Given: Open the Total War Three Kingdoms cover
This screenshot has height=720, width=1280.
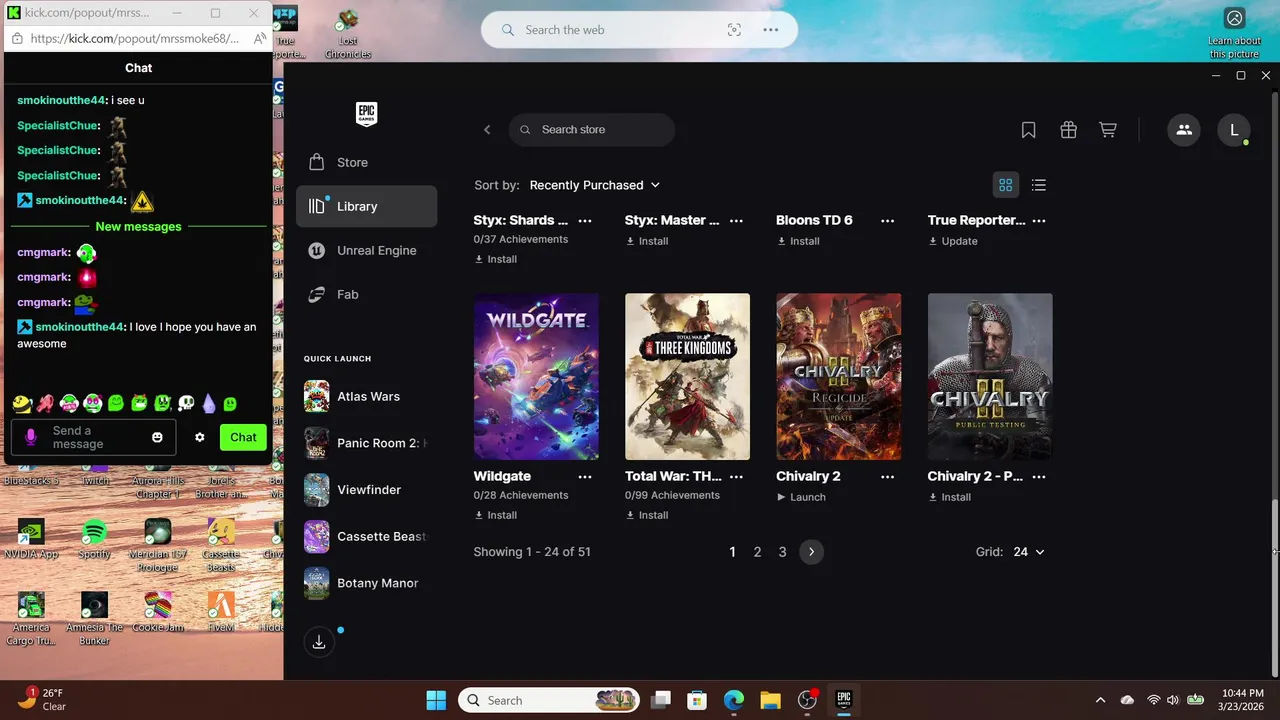Looking at the screenshot, I should (687, 376).
